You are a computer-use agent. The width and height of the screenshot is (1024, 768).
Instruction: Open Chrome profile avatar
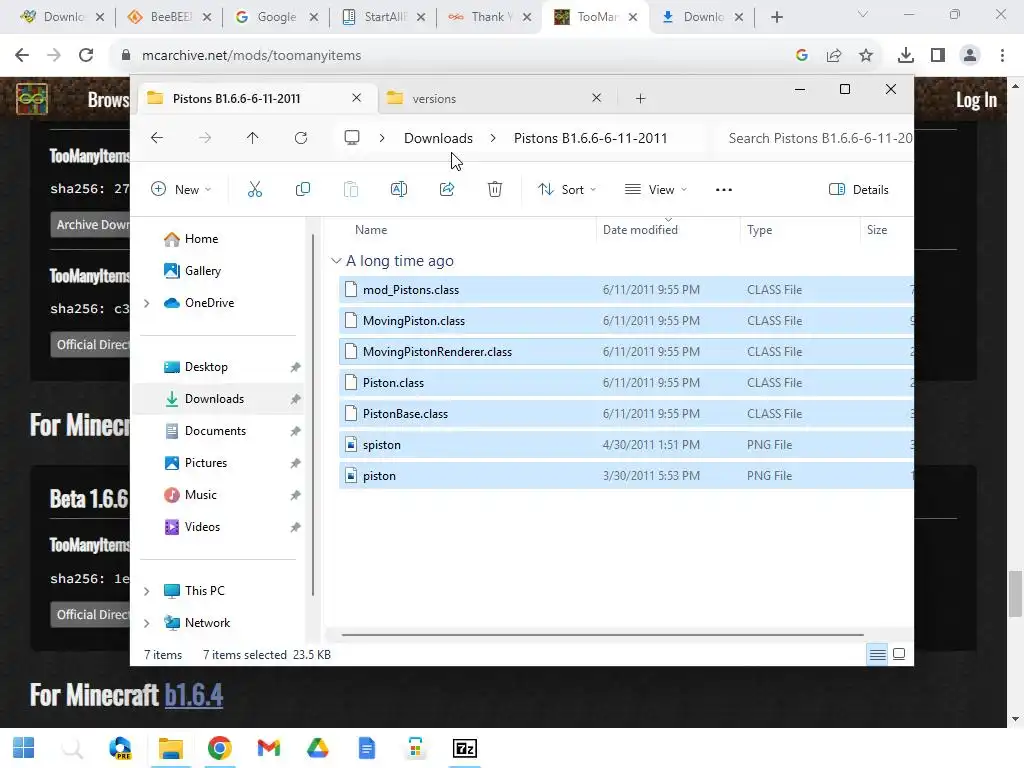(970, 56)
